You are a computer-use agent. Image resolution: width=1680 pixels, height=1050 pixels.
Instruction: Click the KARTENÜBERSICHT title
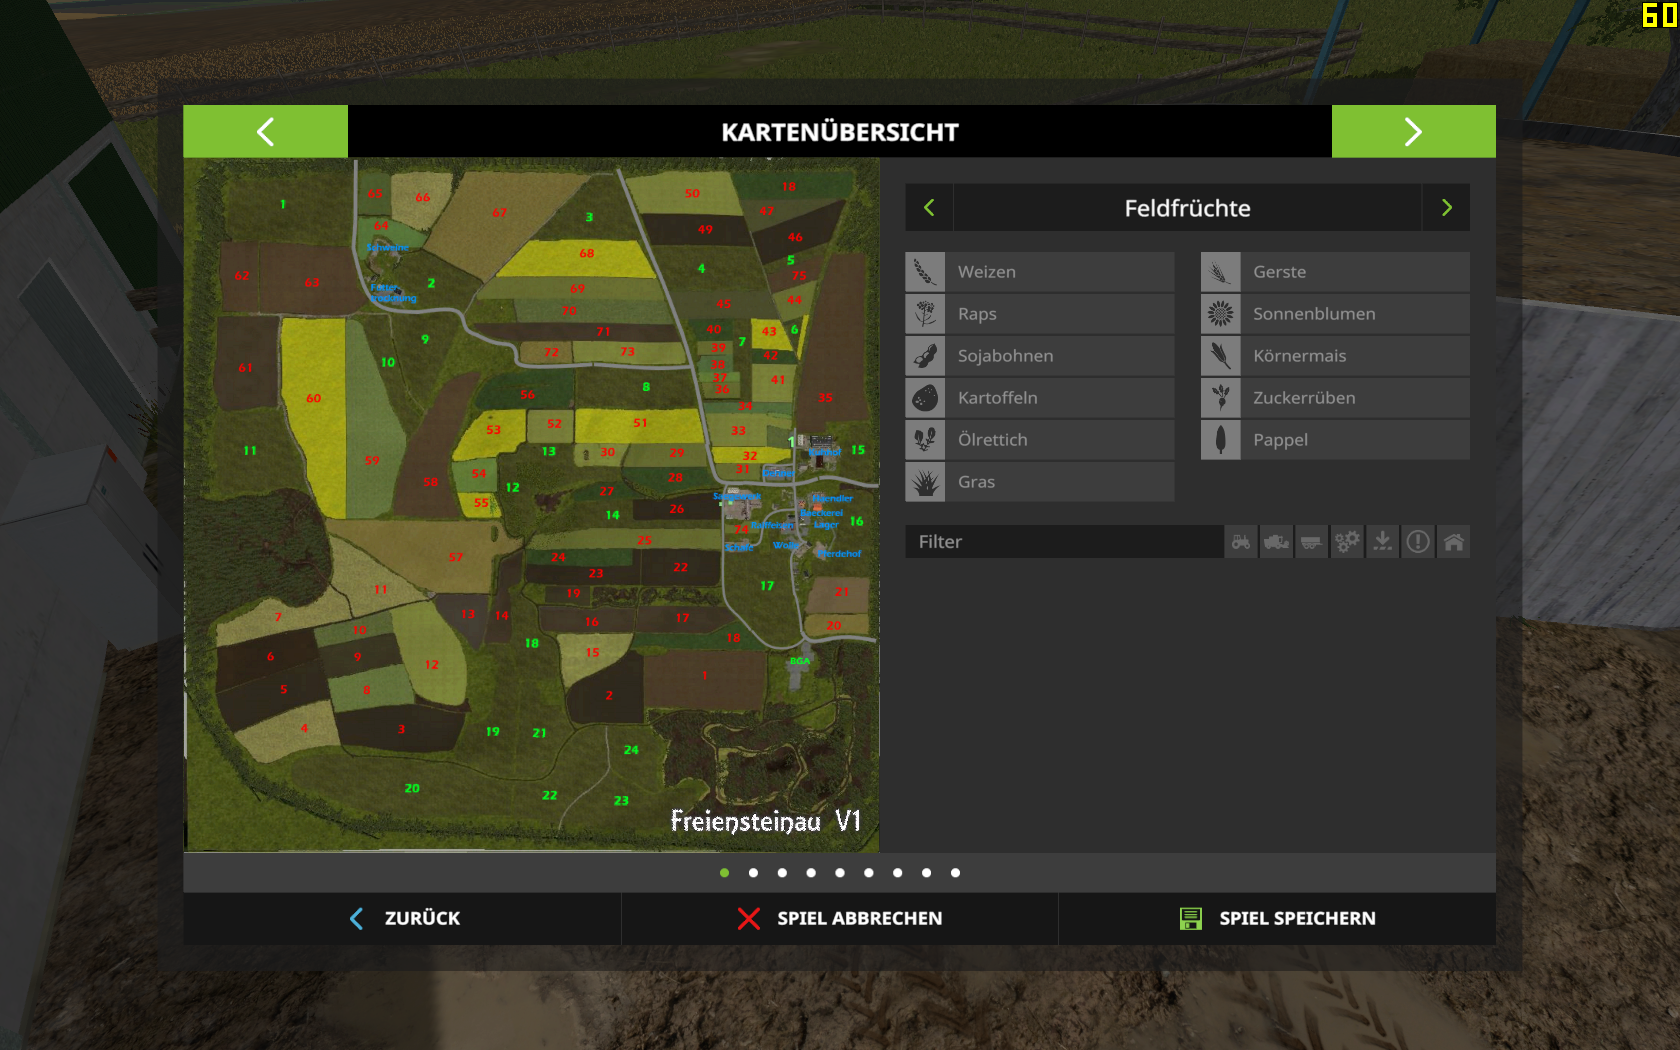point(840,132)
